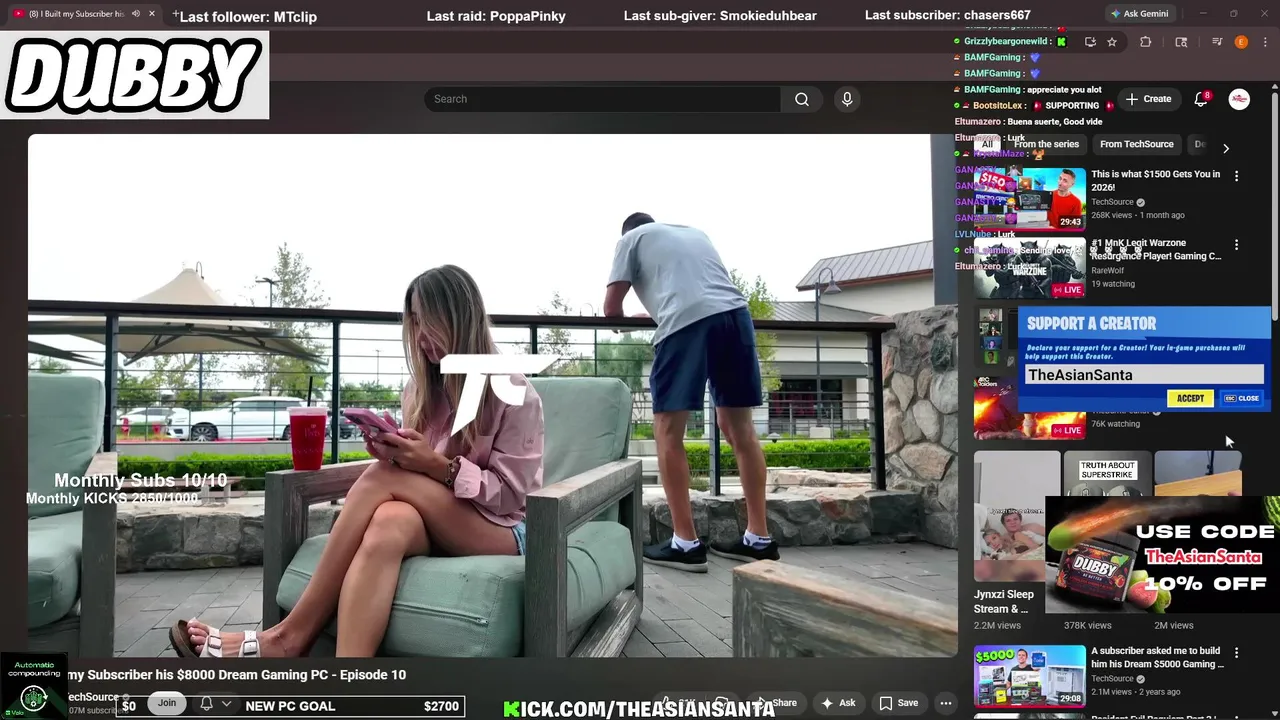The image size is (1280, 720).
Task: Open more actions ellipsis under the video
Action: 945,703
